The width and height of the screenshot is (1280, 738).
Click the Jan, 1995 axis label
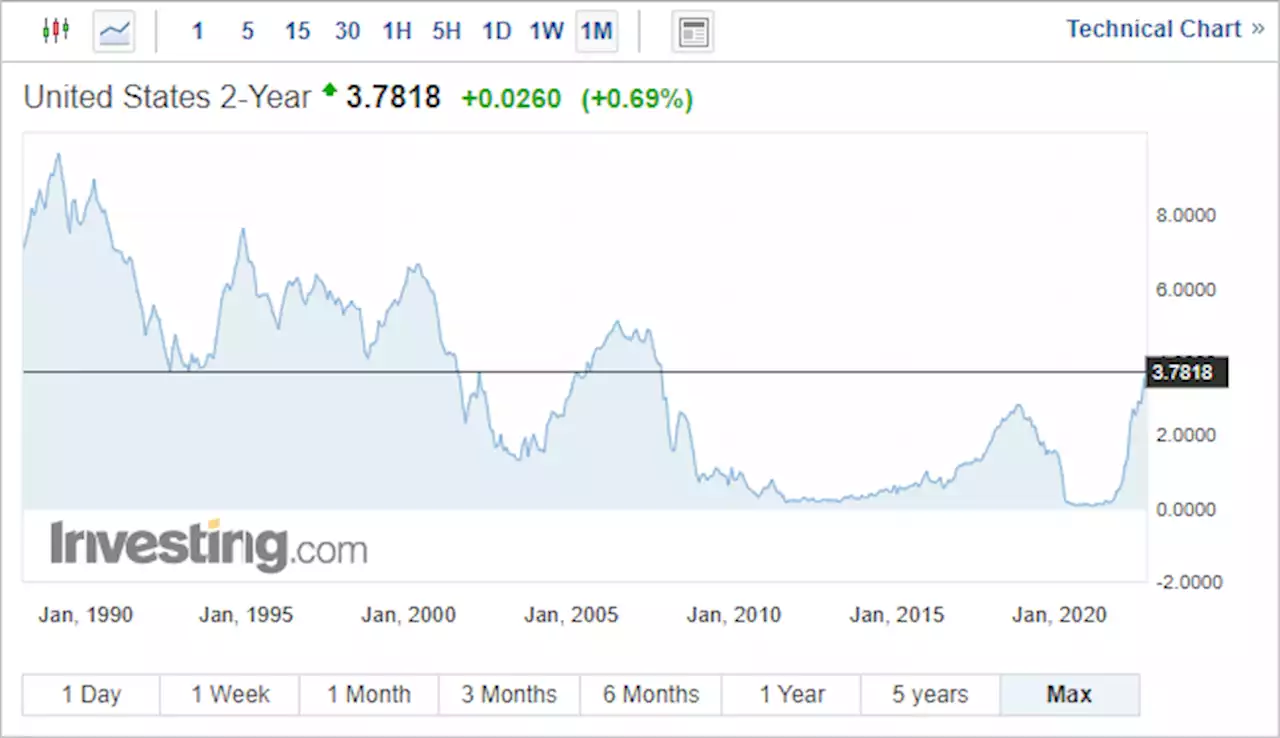coord(246,615)
